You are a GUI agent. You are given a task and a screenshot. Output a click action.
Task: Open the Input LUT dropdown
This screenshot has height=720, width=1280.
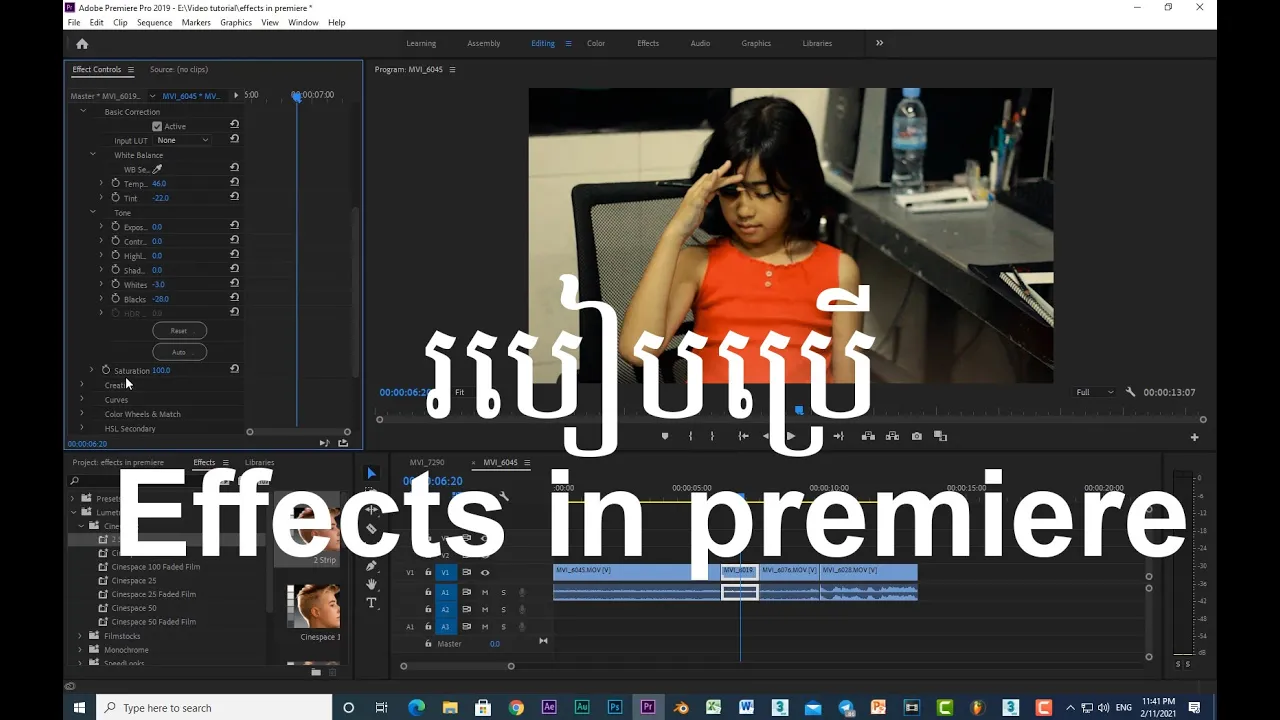pyautogui.click(x=181, y=140)
